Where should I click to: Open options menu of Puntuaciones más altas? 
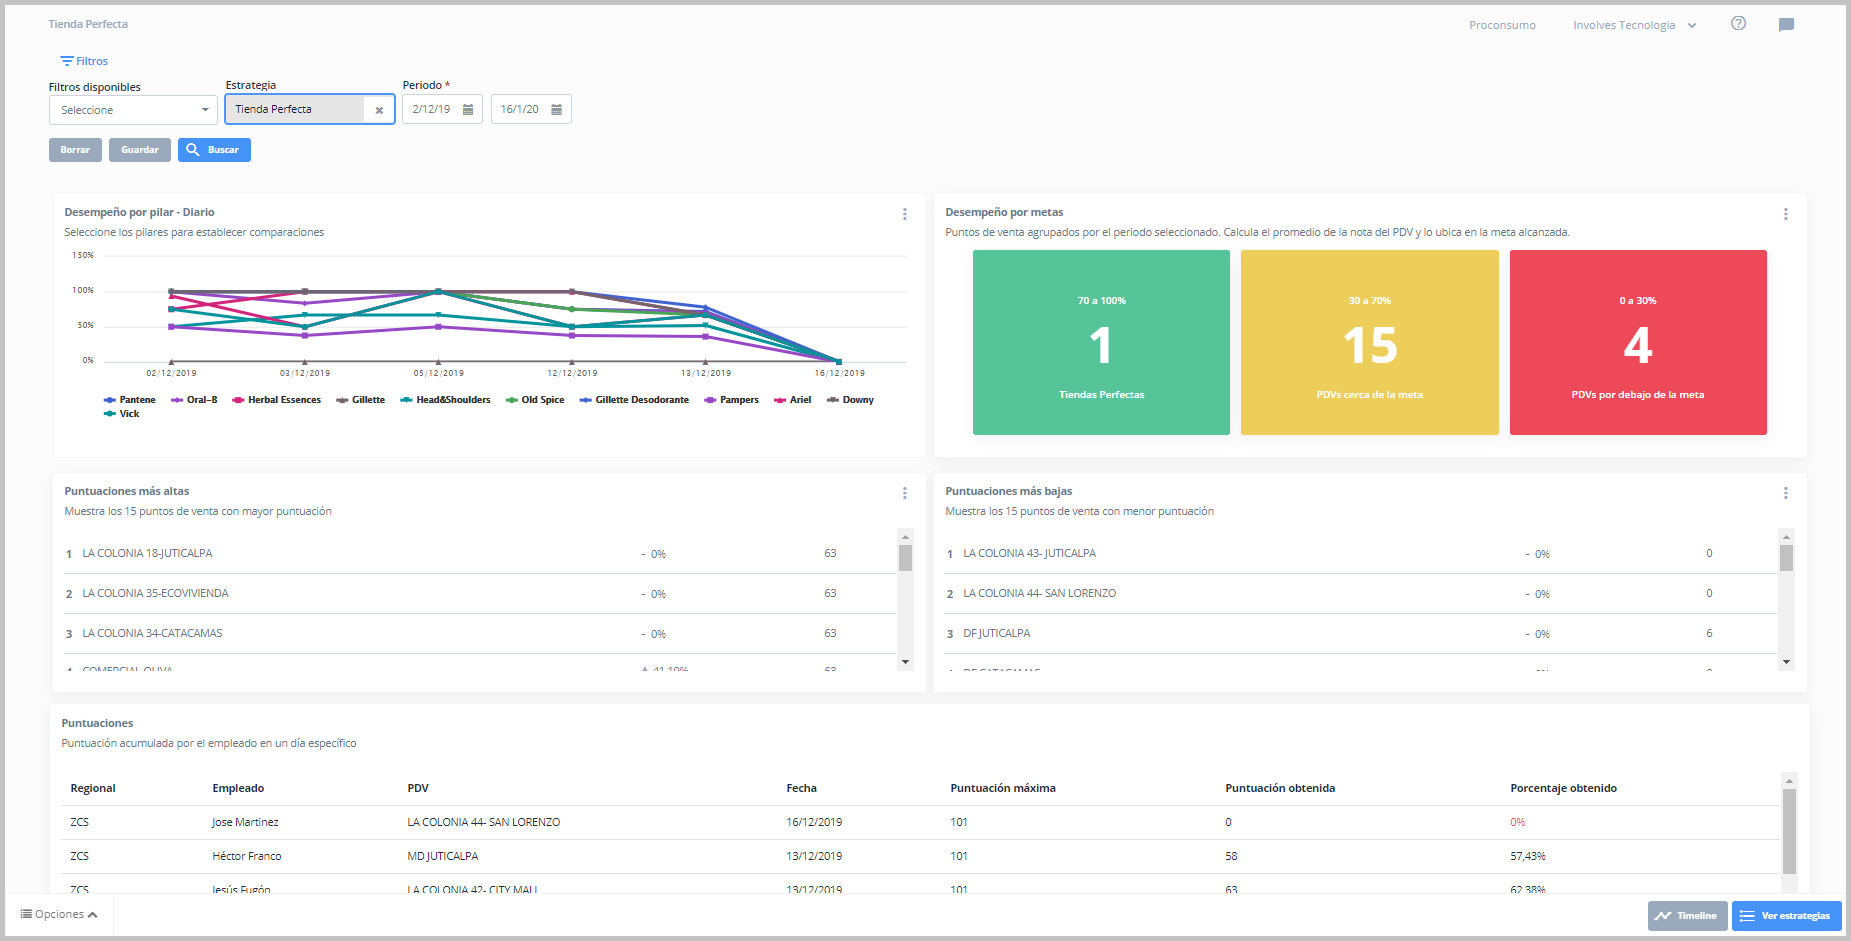pos(904,493)
